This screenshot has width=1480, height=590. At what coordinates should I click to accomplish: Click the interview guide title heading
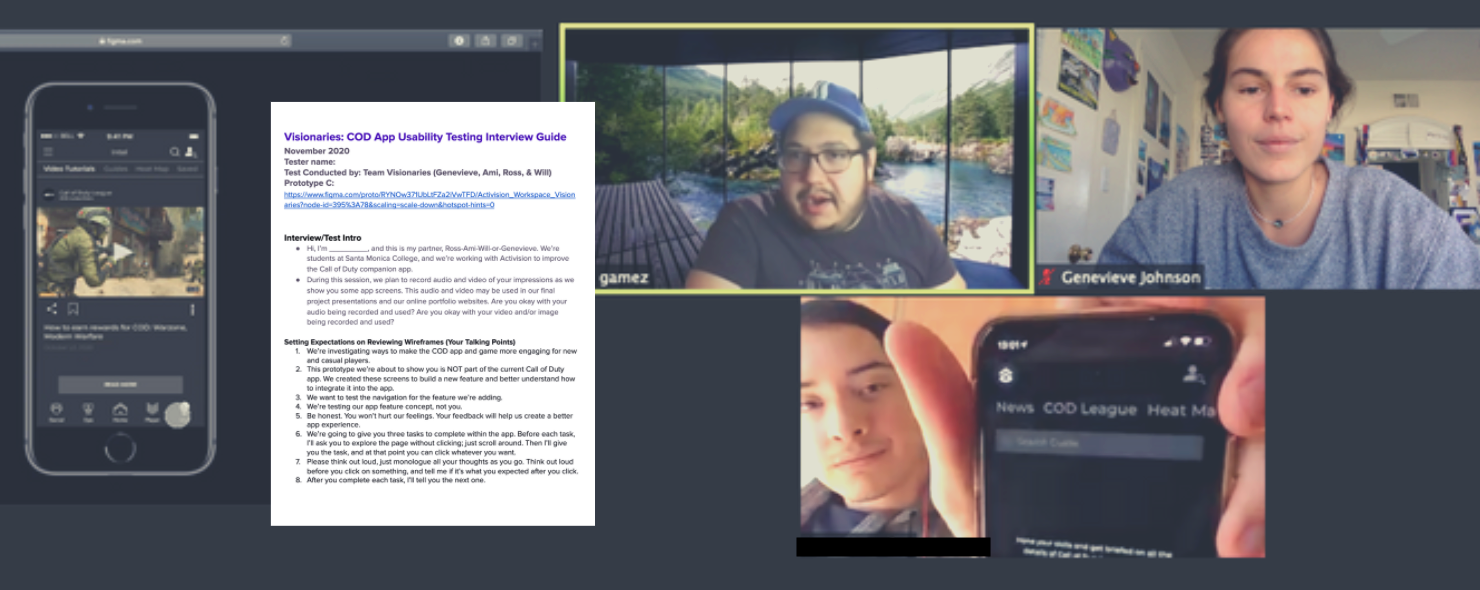[425, 137]
